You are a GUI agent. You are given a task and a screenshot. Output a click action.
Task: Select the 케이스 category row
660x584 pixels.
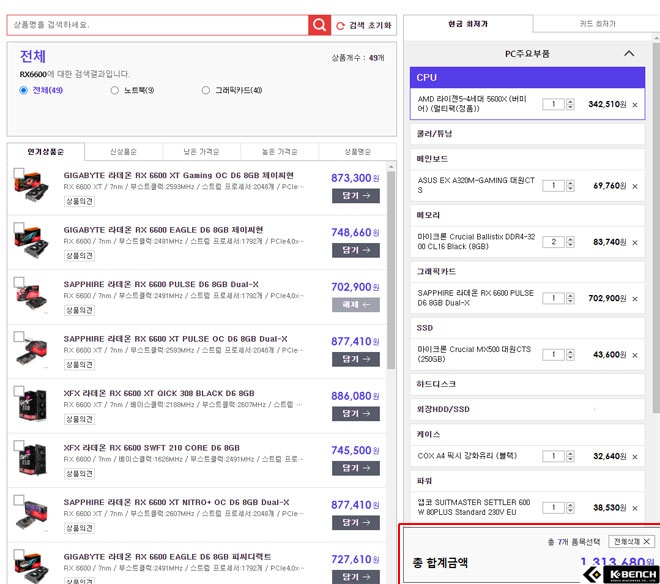point(527,434)
